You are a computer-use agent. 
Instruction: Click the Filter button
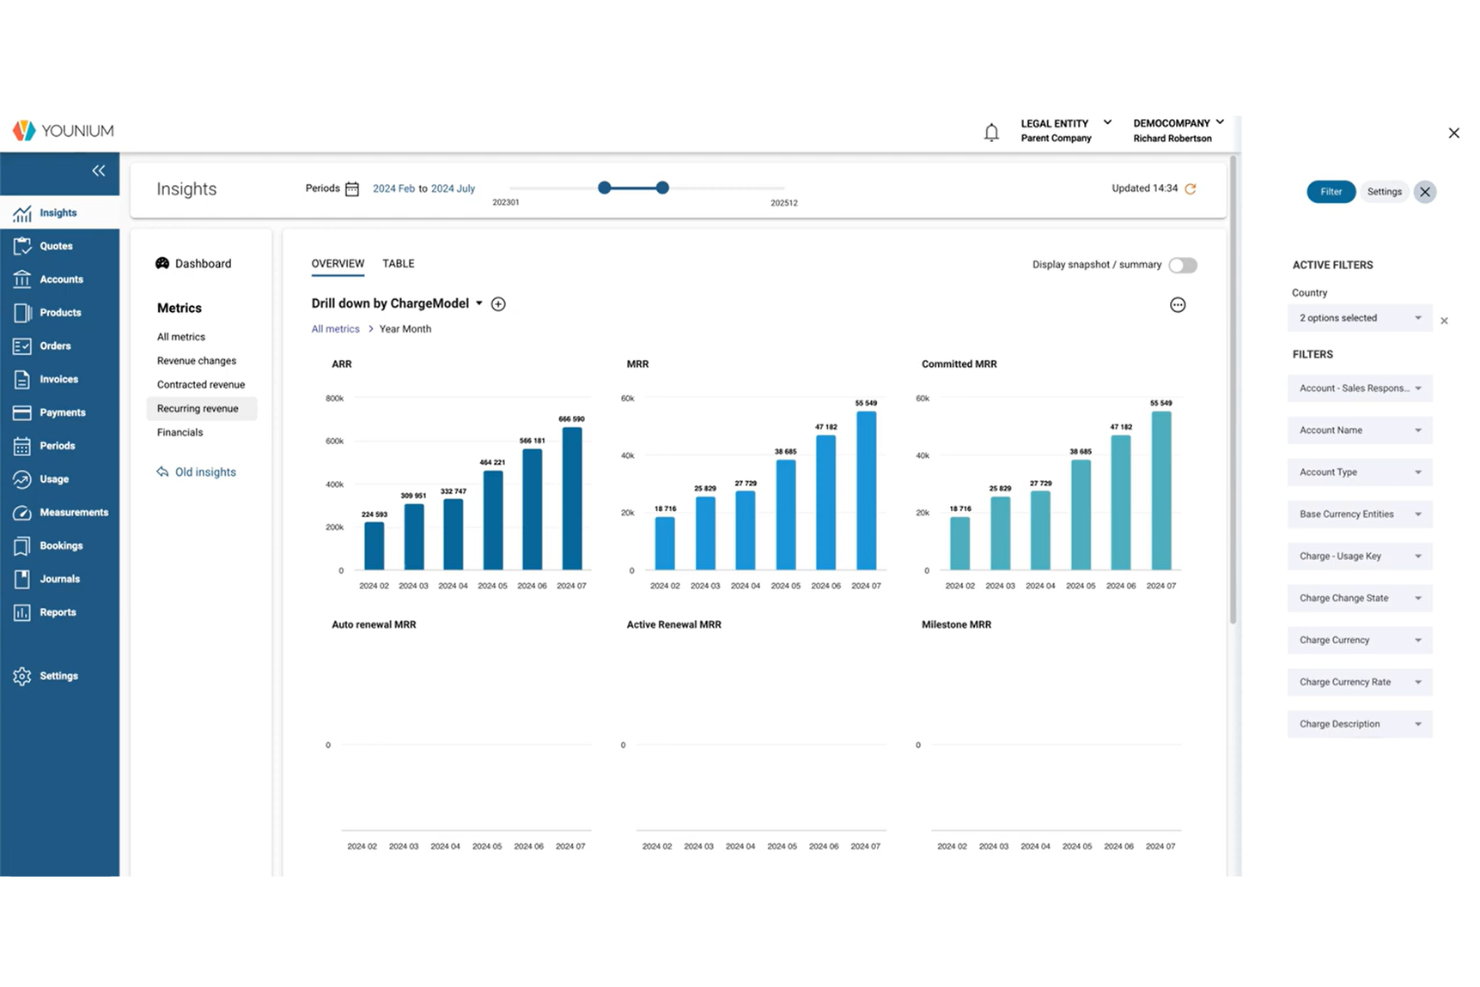(1330, 191)
